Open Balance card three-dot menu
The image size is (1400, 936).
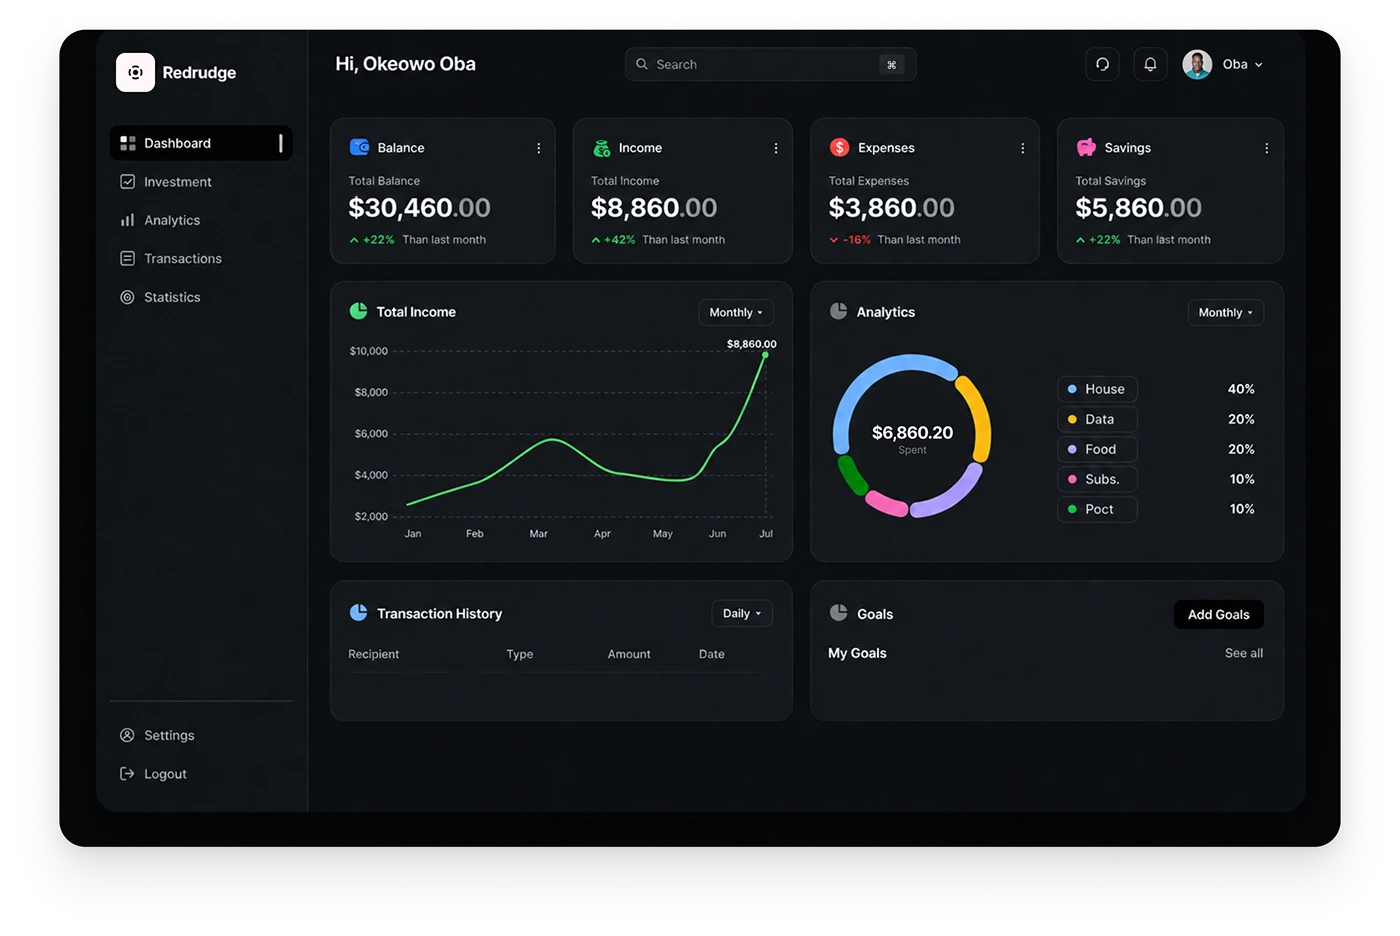point(538,148)
